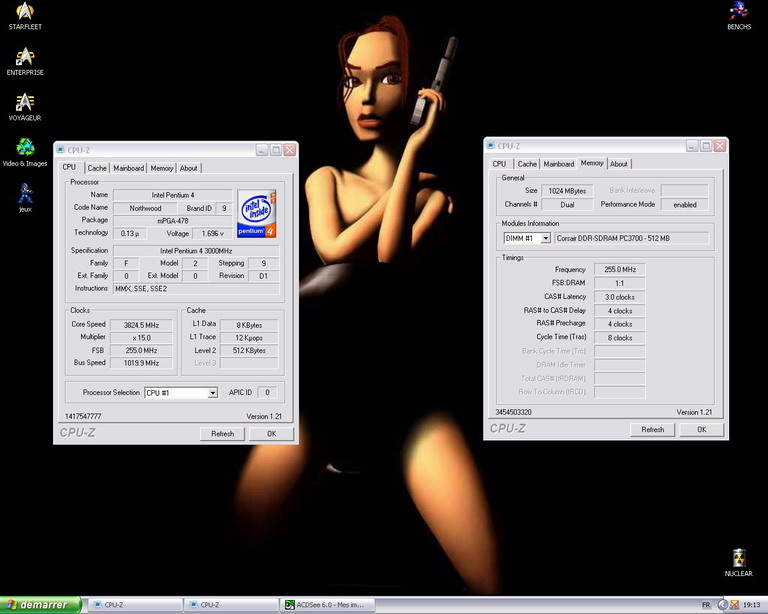Click the memory Size 1024 MBytes field
The height and width of the screenshot is (614, 768).
click(x=567, y=191)
